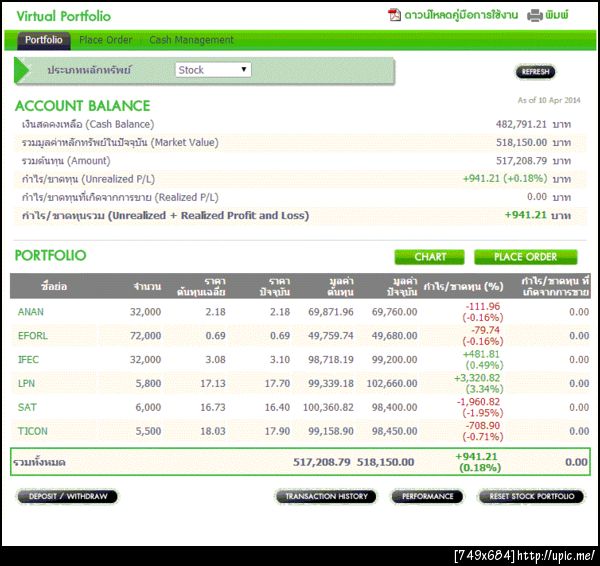This screenshot has height=566, width=600.
Task: Select the TICON stock symbol
Action: [33, 431]
